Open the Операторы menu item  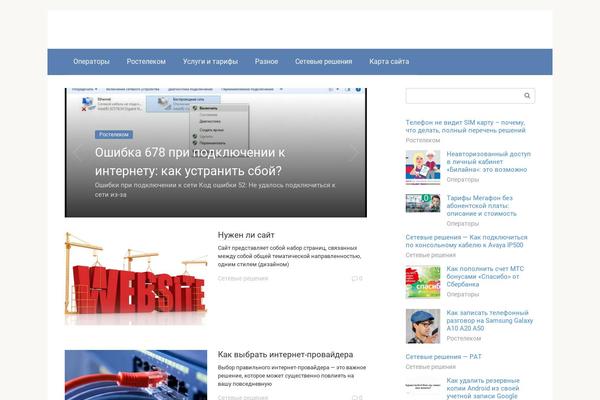point(91,61)
